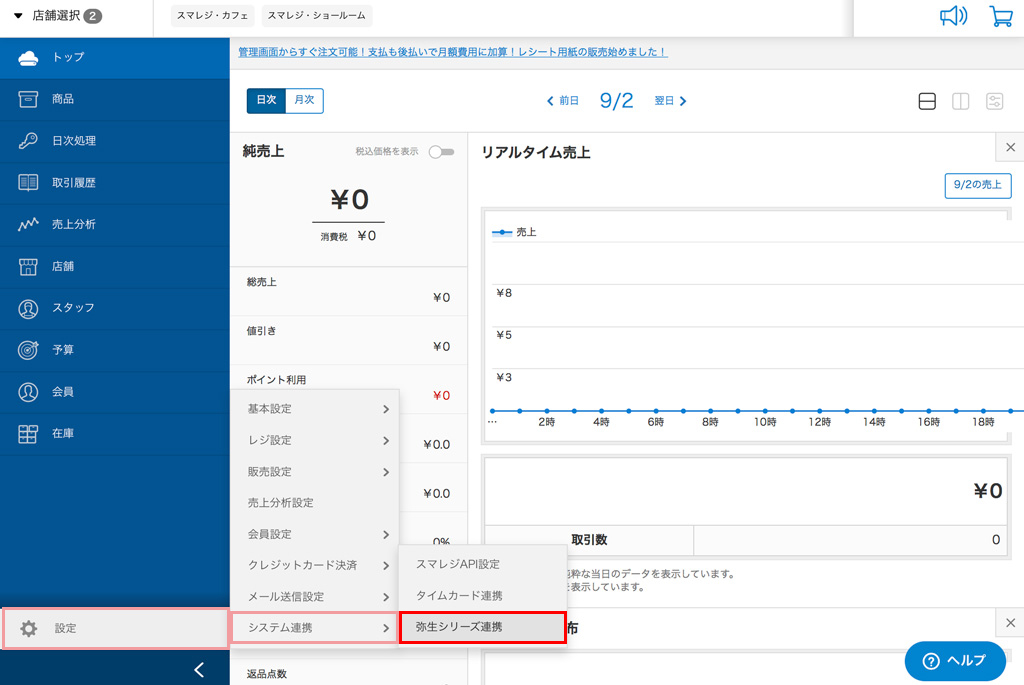Open the shopping cart icon
The height and width of the screenshot is (685, 1024).
pyautogui.click(x=1000, y=16)
